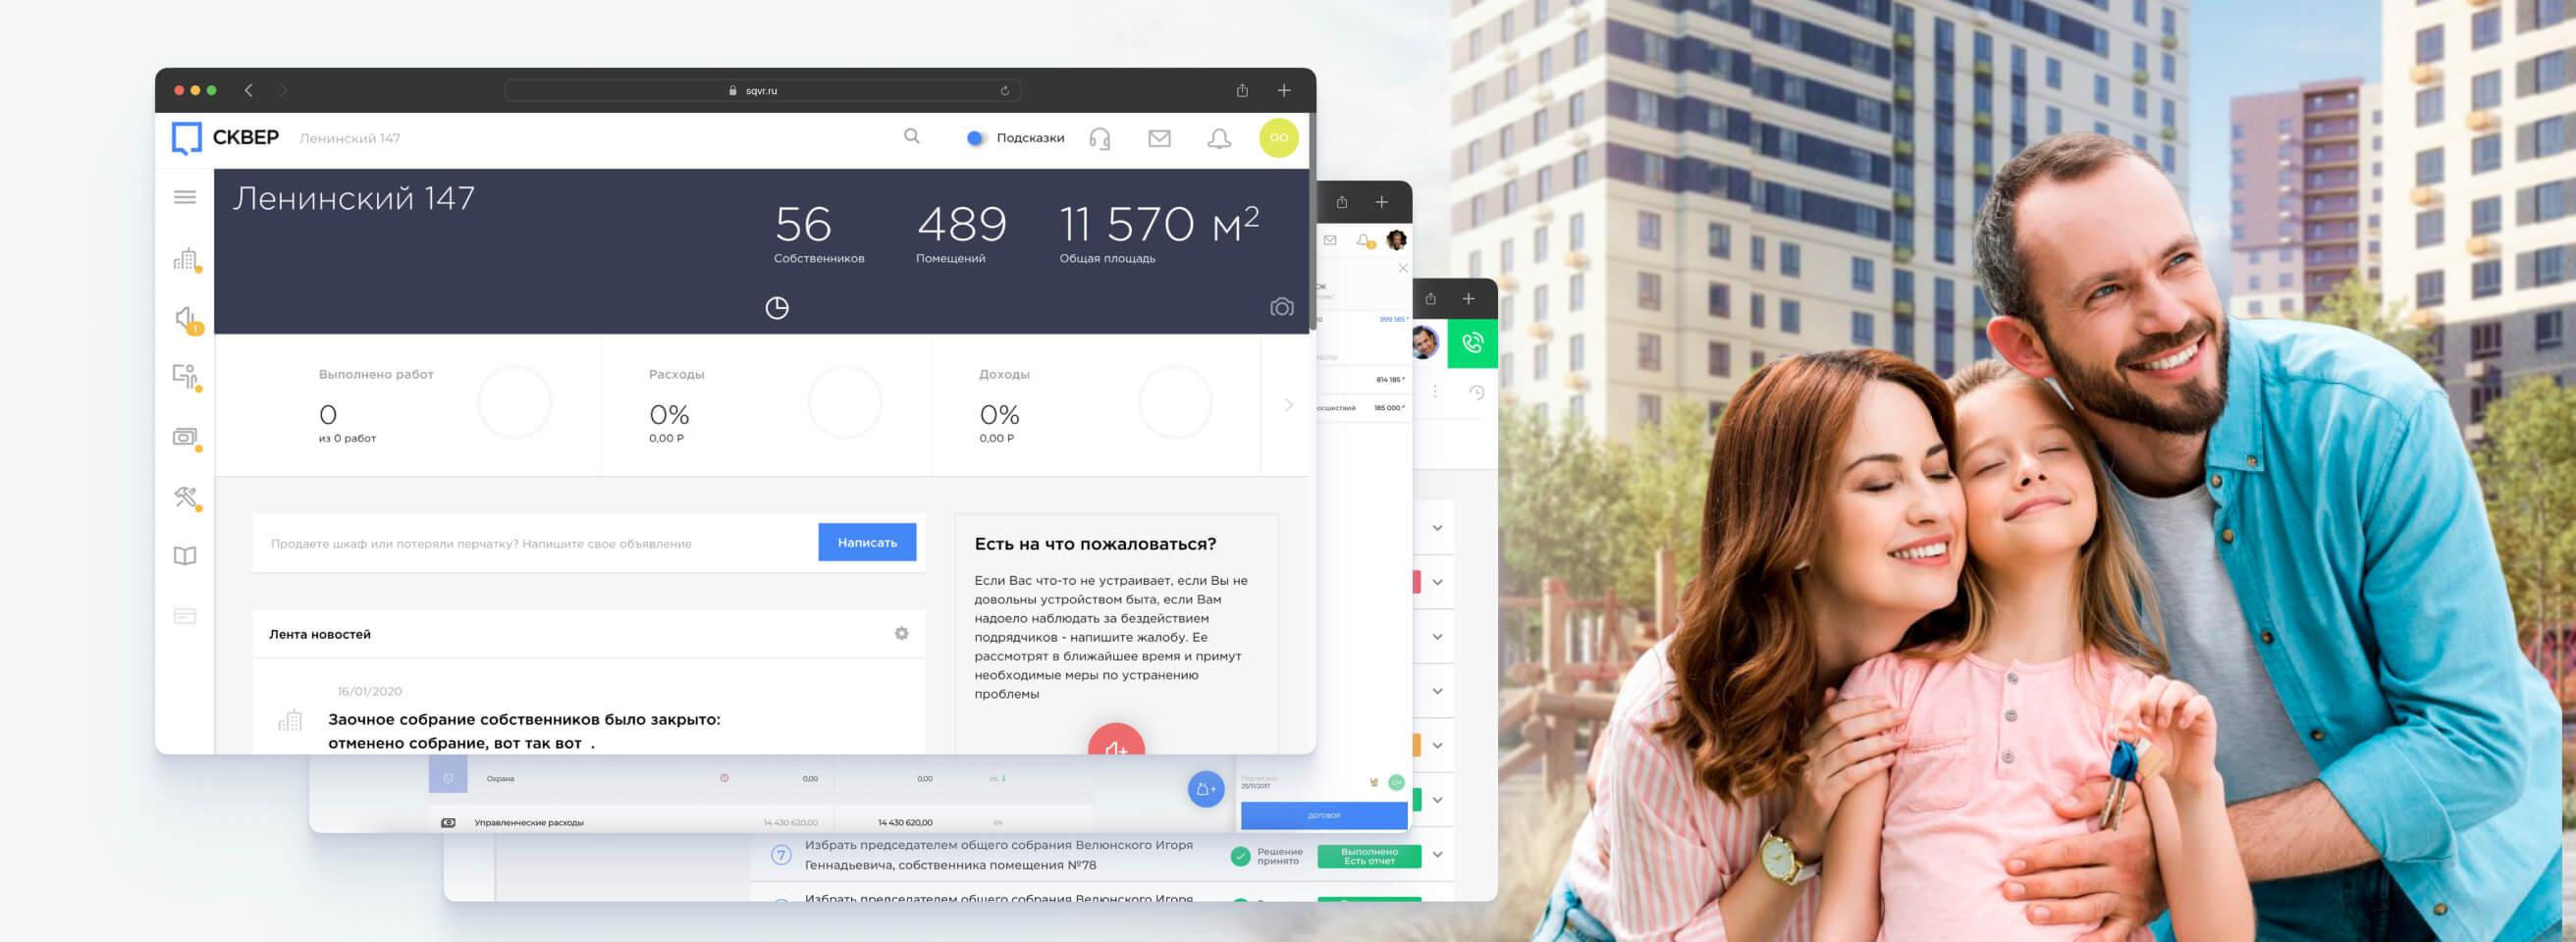Click the man's avatar beside the phone button
2576x942 pixels.
click(x=1425, y=343)
